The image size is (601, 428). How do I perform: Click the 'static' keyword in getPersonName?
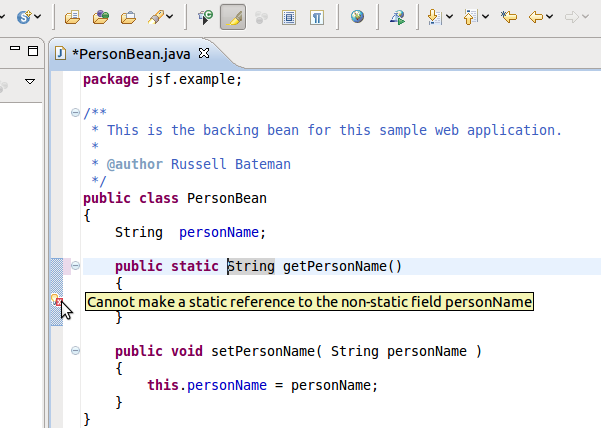click(195, 266)
